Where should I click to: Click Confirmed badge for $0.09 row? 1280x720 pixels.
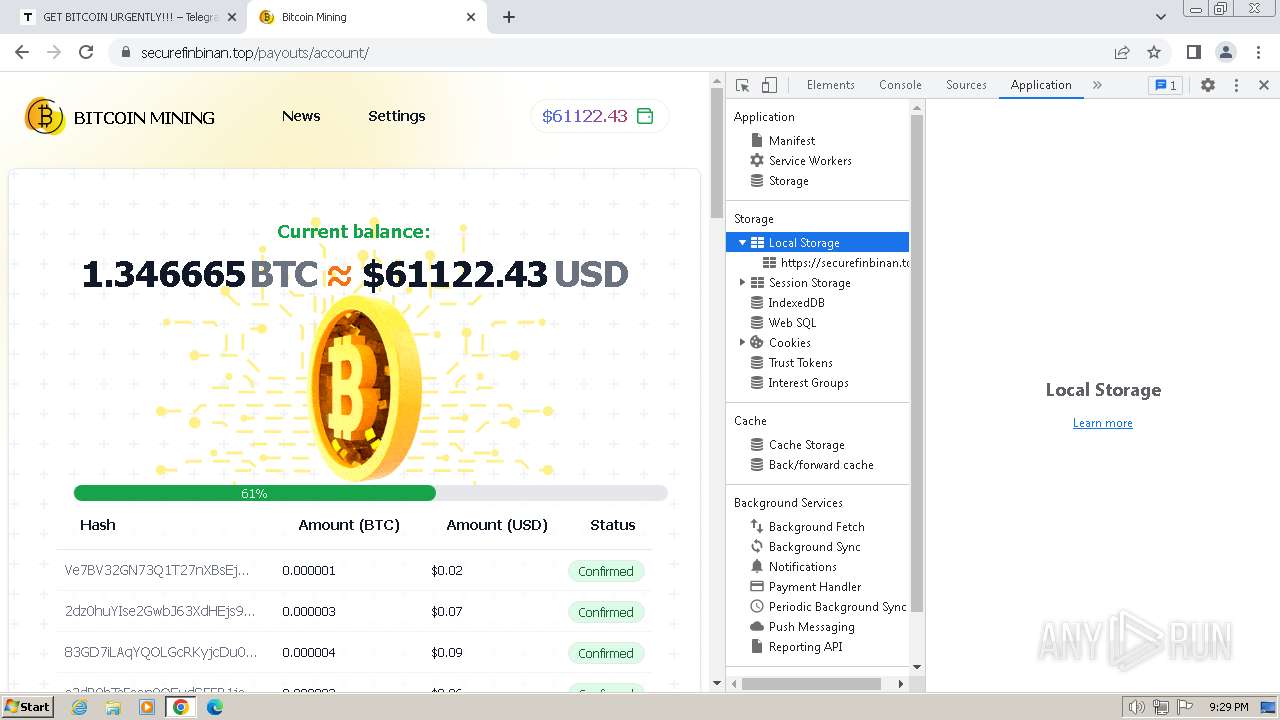[x=605, y=653]
